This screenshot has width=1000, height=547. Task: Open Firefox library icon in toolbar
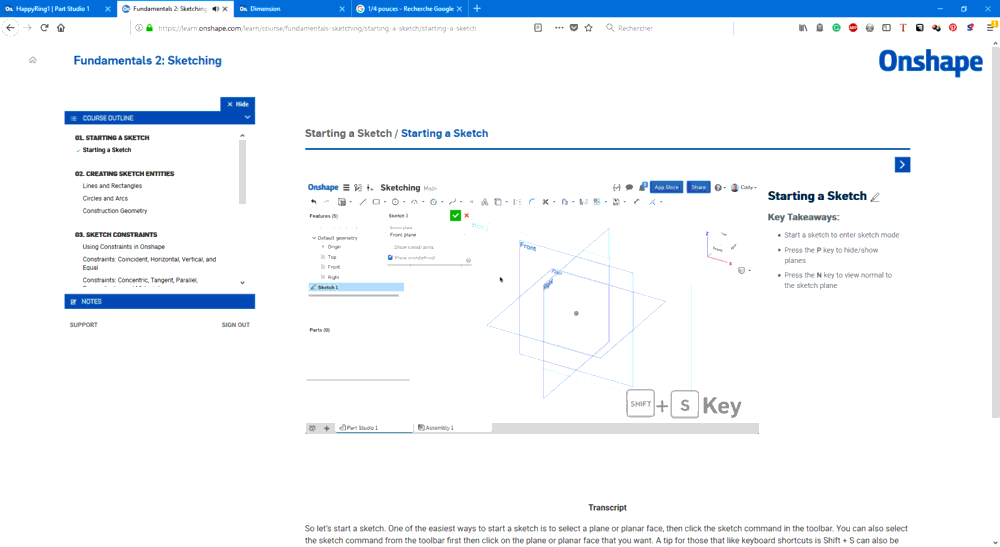pos(803,27)
